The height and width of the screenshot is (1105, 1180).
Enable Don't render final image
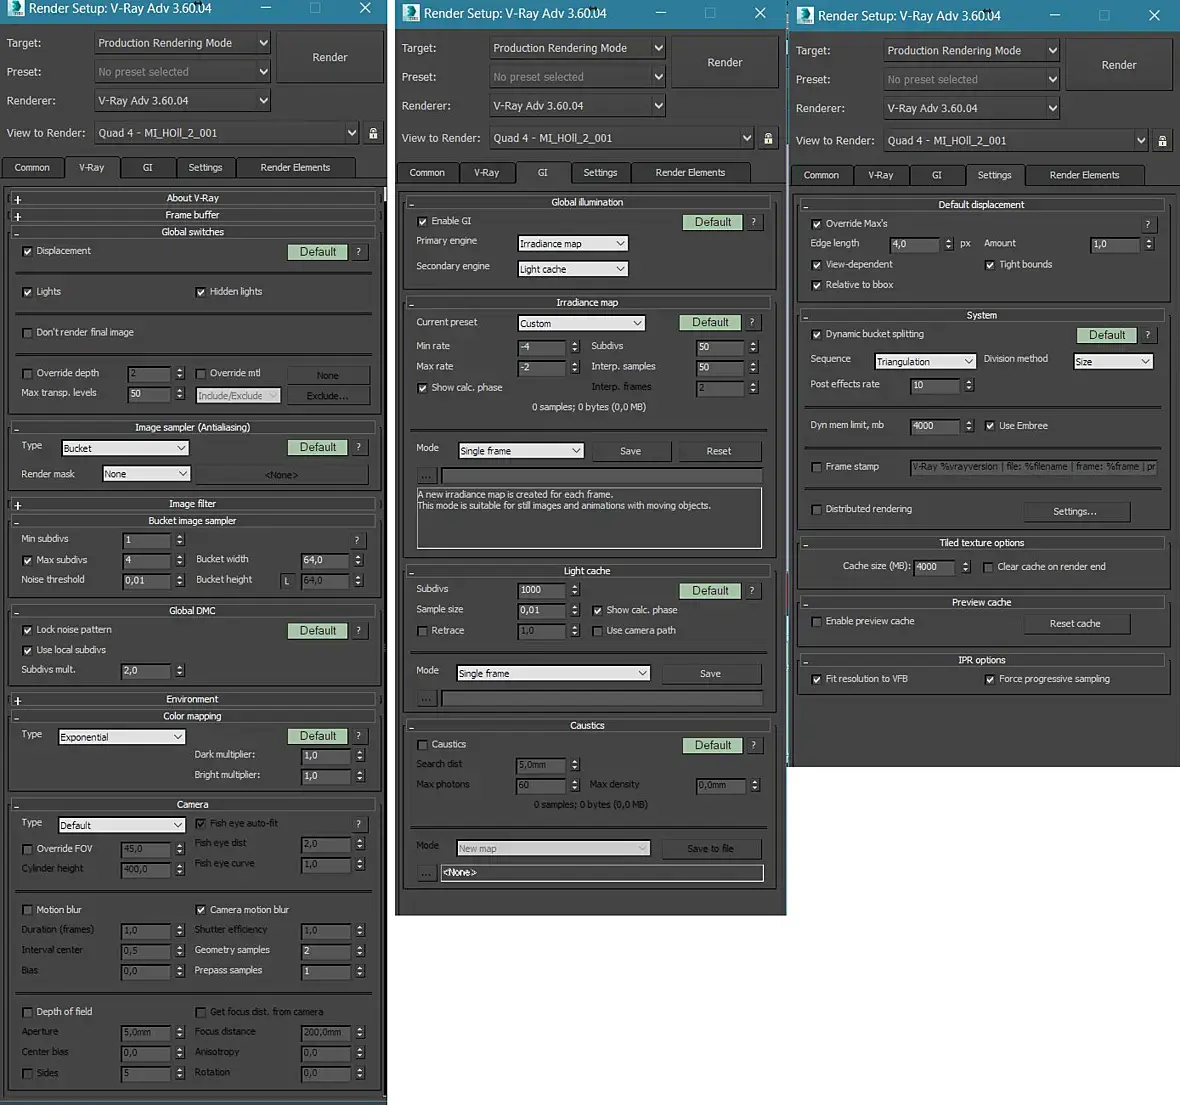click(x=27, y=333)
